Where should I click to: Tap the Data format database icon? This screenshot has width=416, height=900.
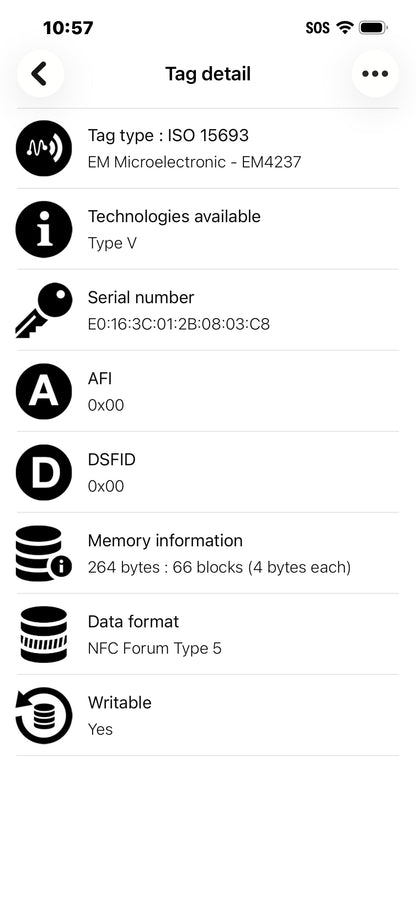point(44,634)
